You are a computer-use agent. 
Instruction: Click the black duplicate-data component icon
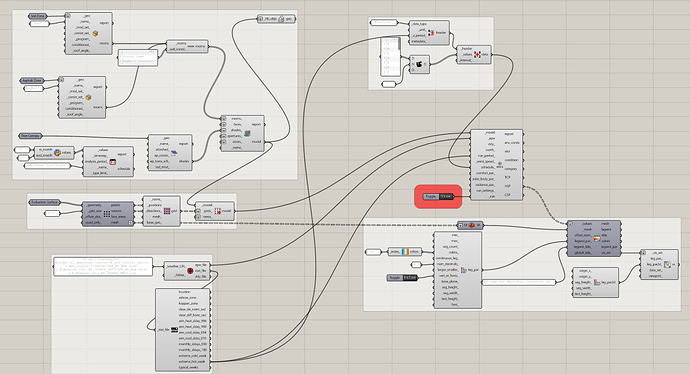click(419, 64)
